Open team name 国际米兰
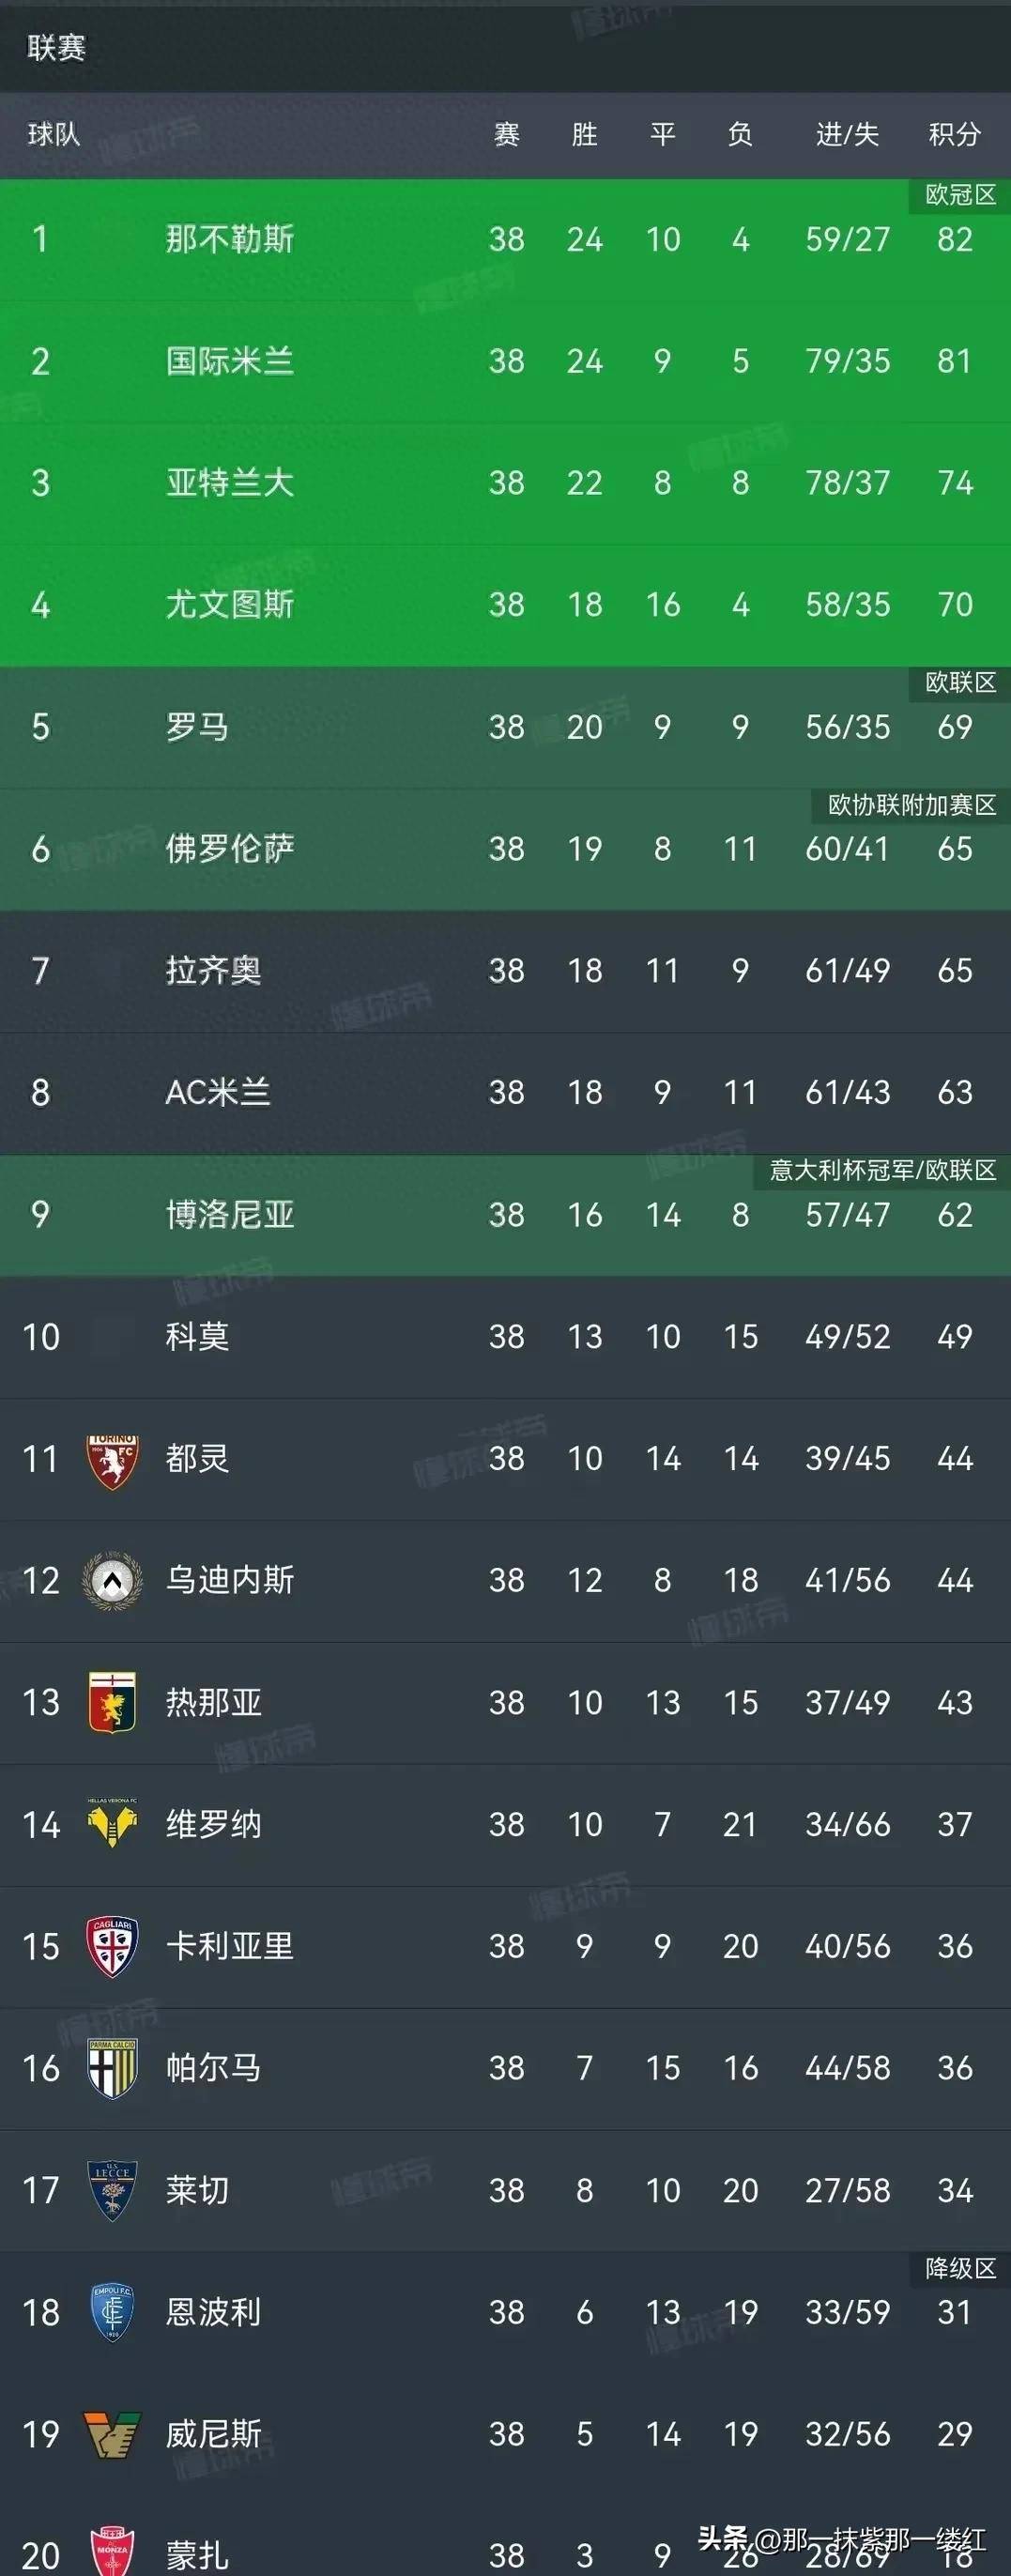Screen dimensions: 1011x2576 click(x=230, y=361)
